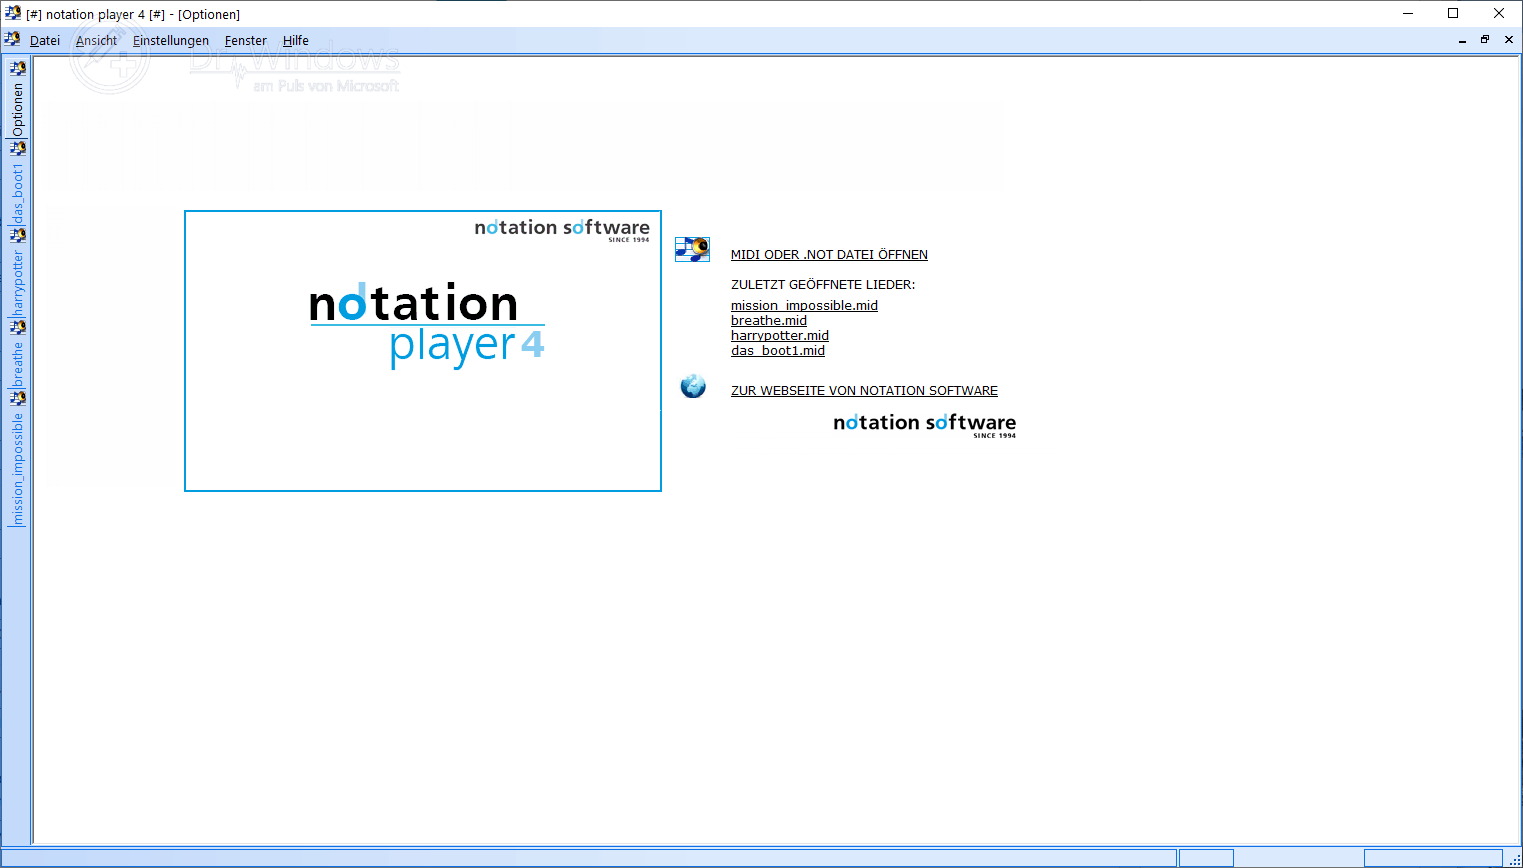Click the icon on the das_boot1 sidebar tab
This screenshot has width=1523, height=868.
[x=17, y=147]
